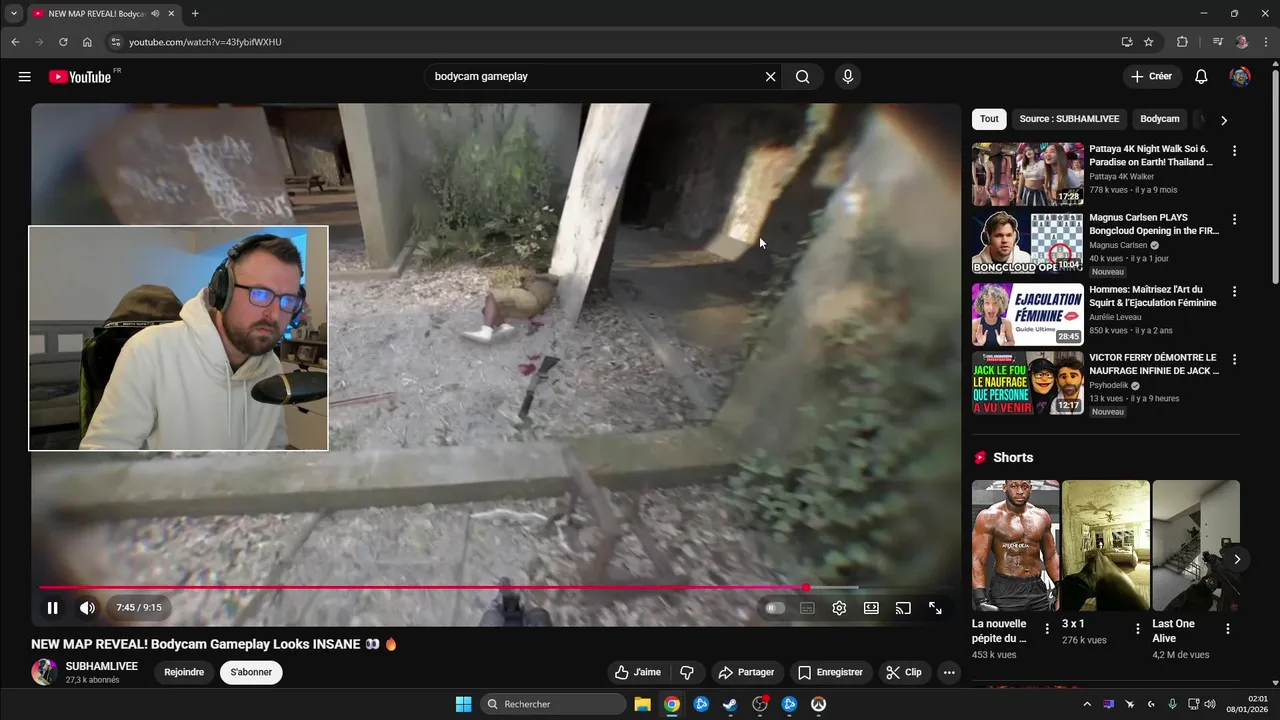The image size is (1280, 720).
Task: Open File Explorer from the taskbar
Action: (642, 704)
